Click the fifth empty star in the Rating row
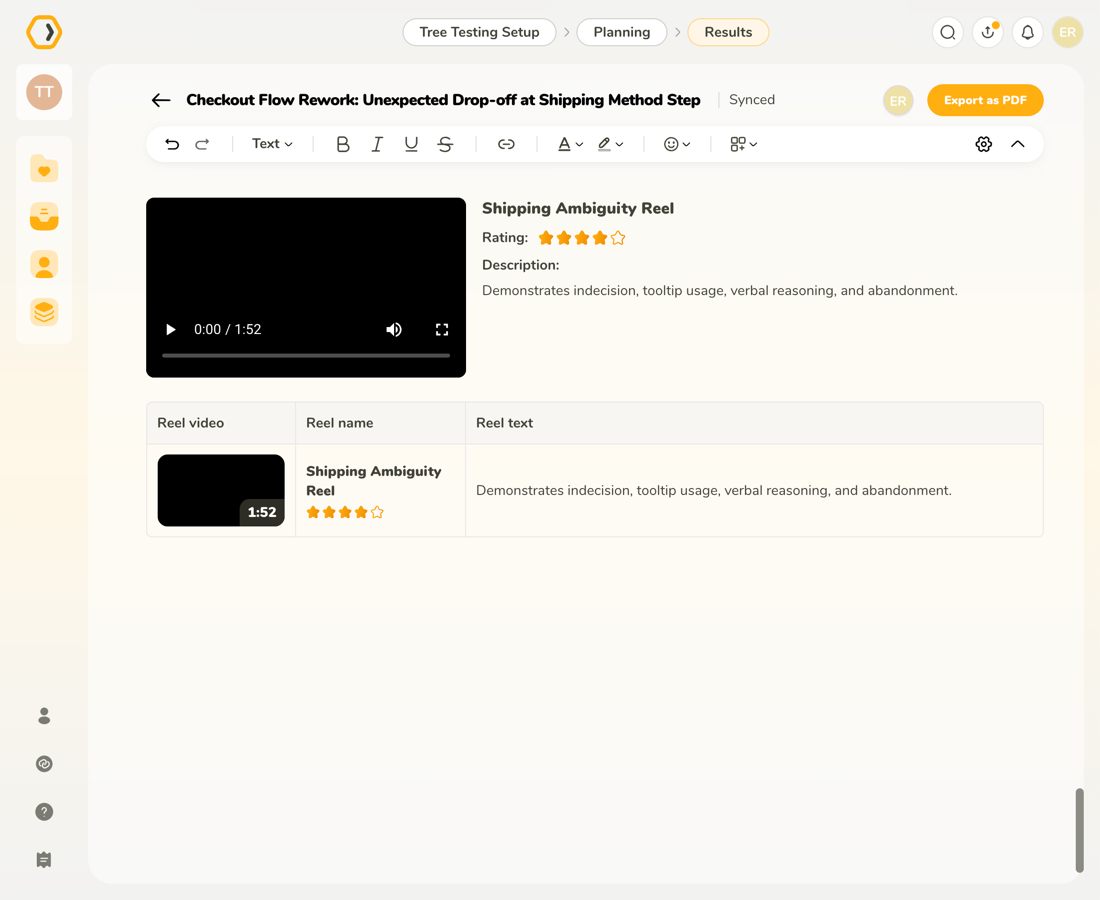Image resolution: width=1100 pixels, height=900 pixels. 618,238
